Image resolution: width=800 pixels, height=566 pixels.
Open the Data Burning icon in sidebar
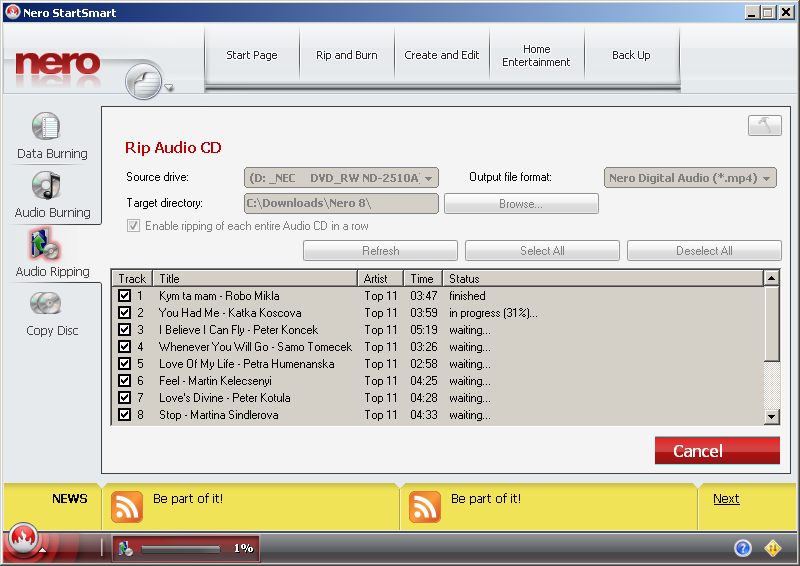[x=46, y=126]
